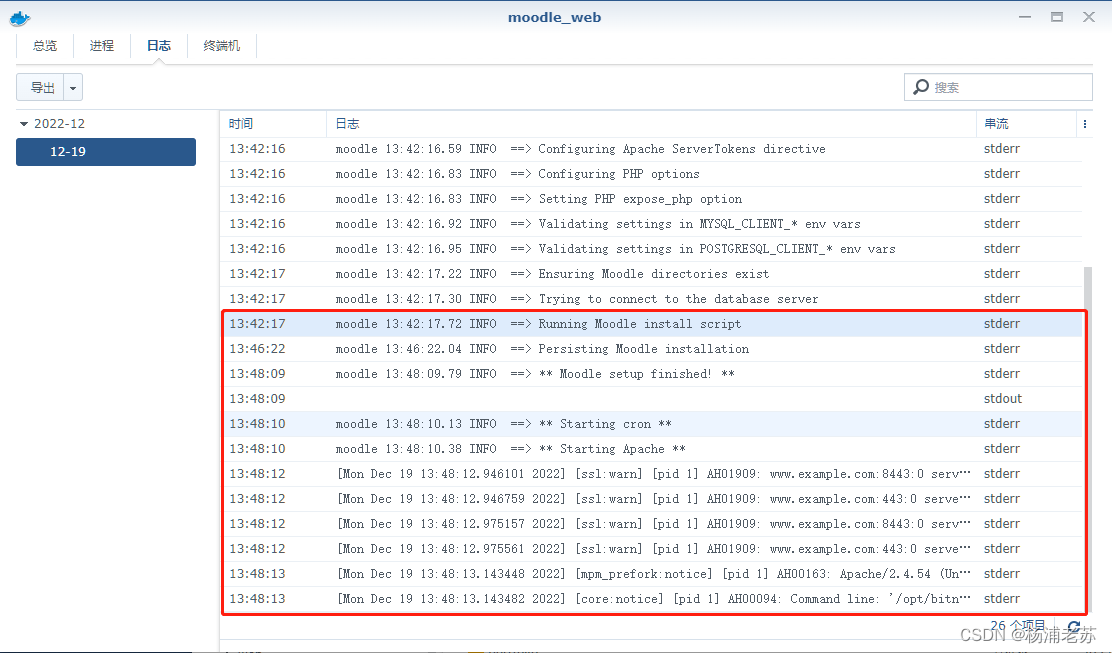The image size is (1112, 653).
Task: Switch to the 终端机 tab
Action: [221, 45]
